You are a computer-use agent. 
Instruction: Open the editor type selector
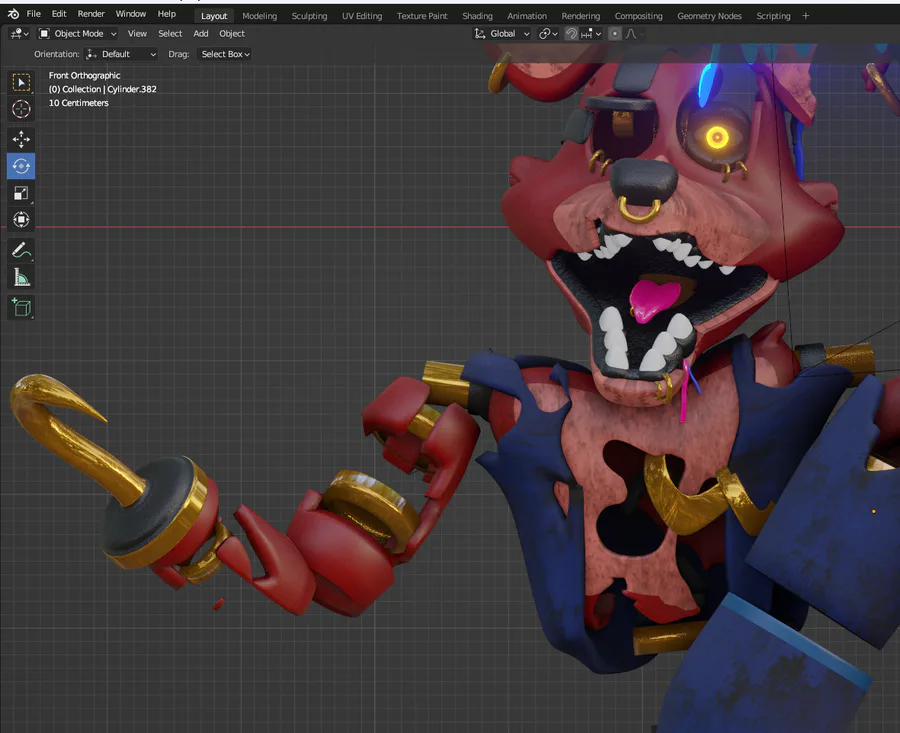19,34
